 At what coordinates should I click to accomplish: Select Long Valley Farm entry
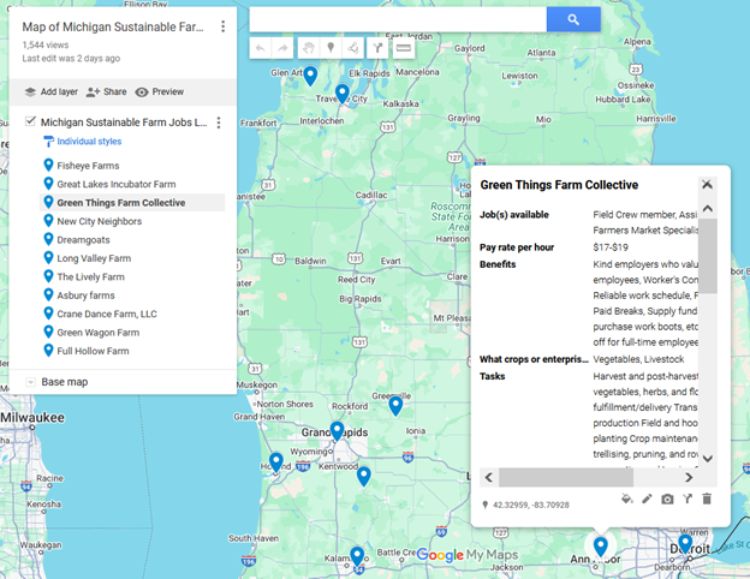(x=94, y=258)
